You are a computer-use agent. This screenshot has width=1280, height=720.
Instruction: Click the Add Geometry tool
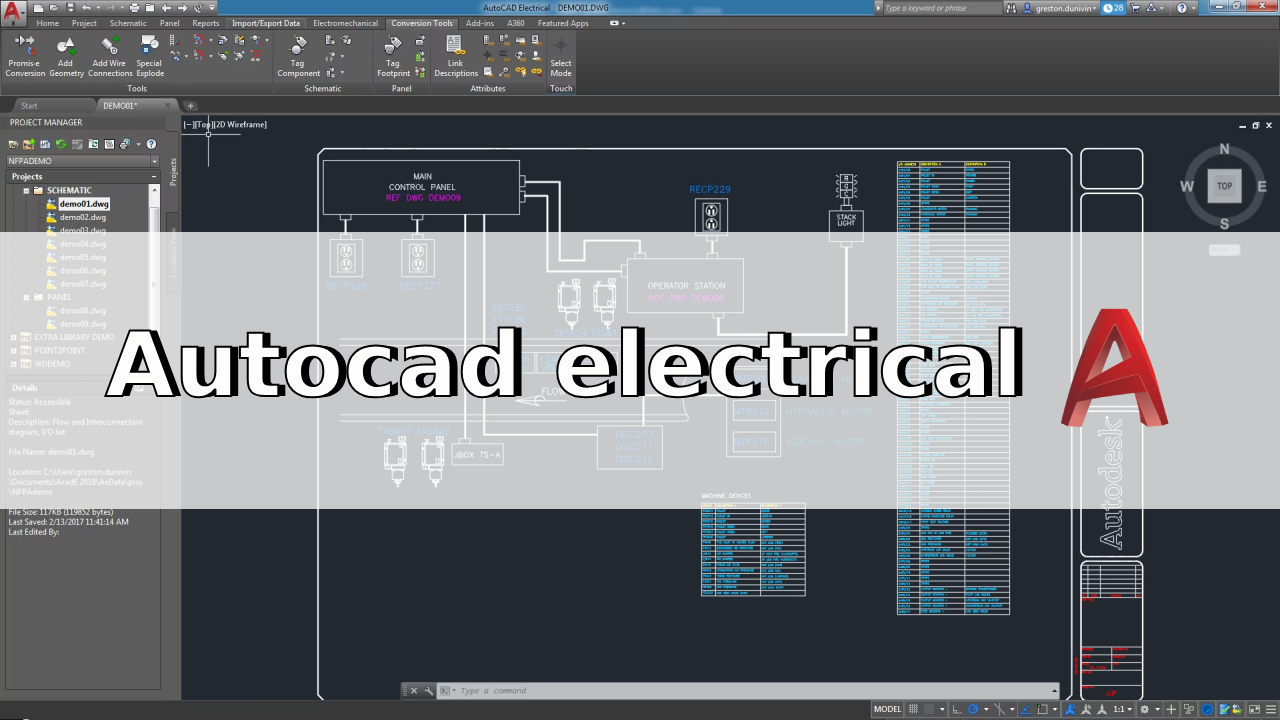[66, 56]
